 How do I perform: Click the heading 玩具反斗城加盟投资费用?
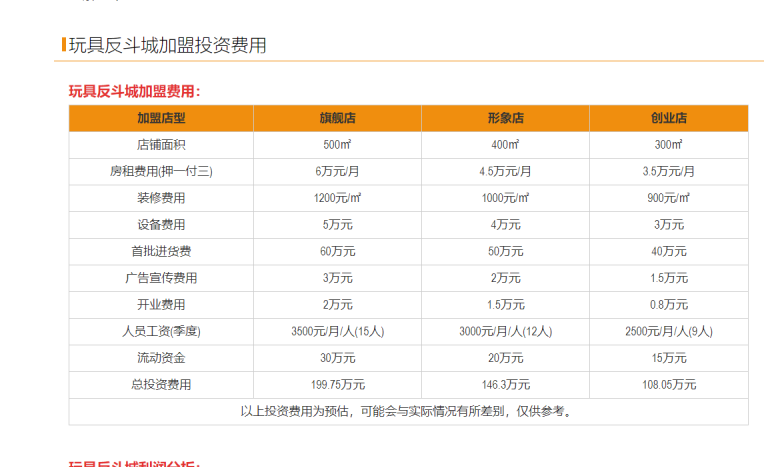(x=167, y=45)
